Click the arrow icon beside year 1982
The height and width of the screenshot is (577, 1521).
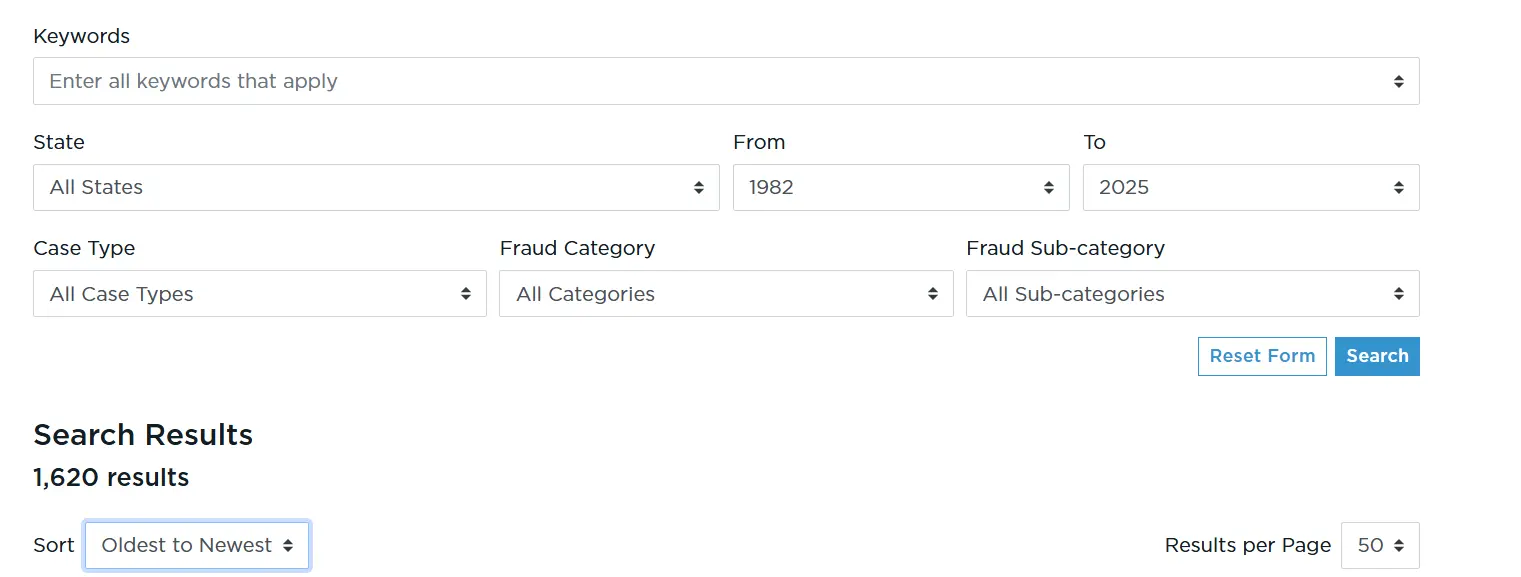point(1049,188)
